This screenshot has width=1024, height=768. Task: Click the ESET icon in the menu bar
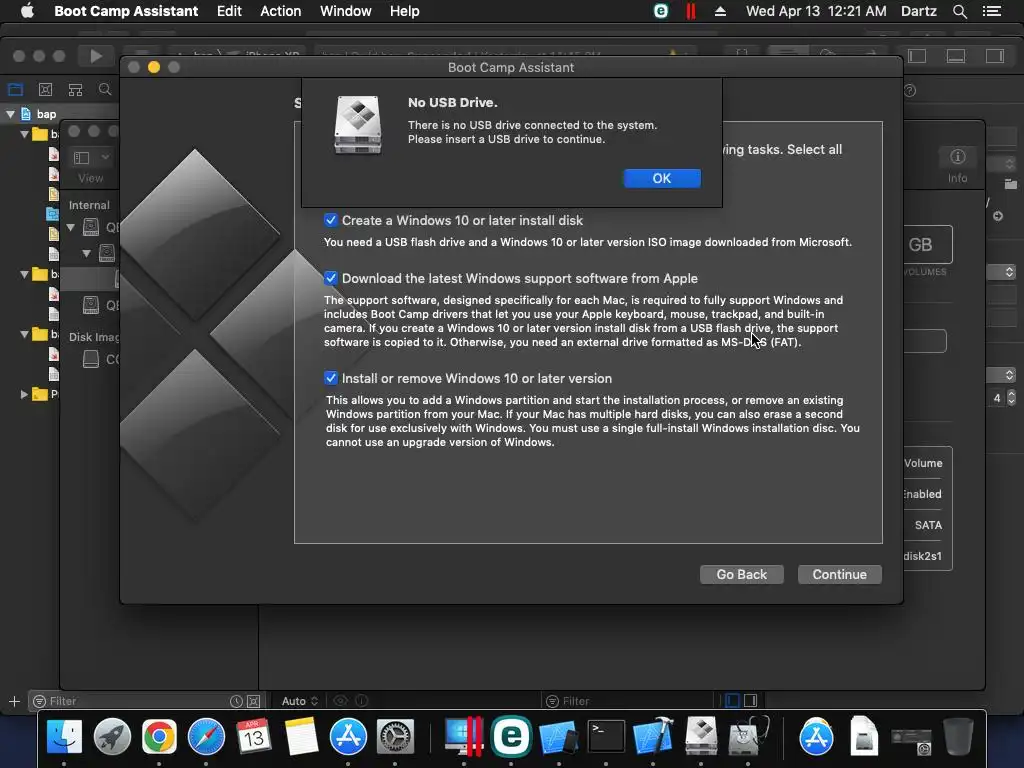pos(660,11)
